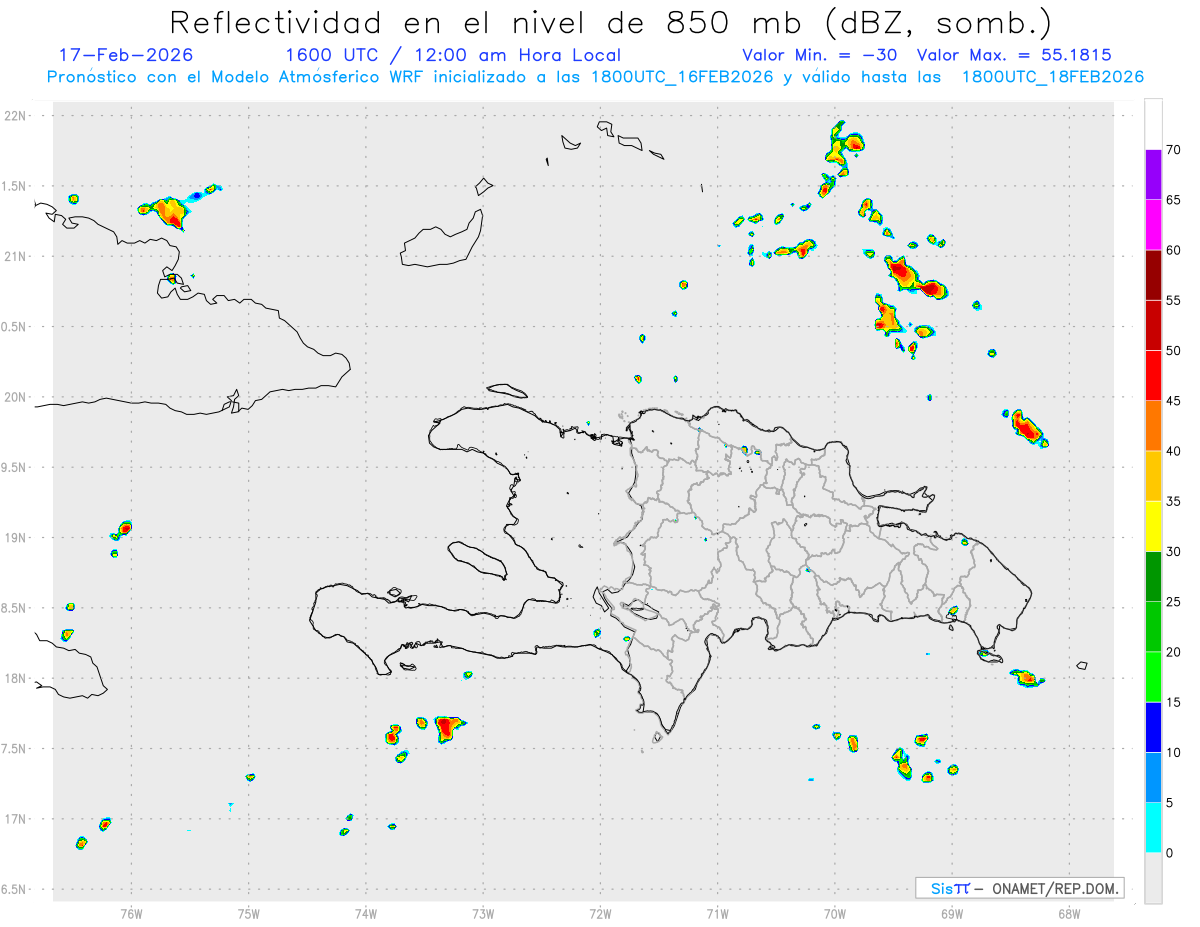Click the '70W' longitude axis label
Screen dimensions: 1200x927
[x=835, y=912]
